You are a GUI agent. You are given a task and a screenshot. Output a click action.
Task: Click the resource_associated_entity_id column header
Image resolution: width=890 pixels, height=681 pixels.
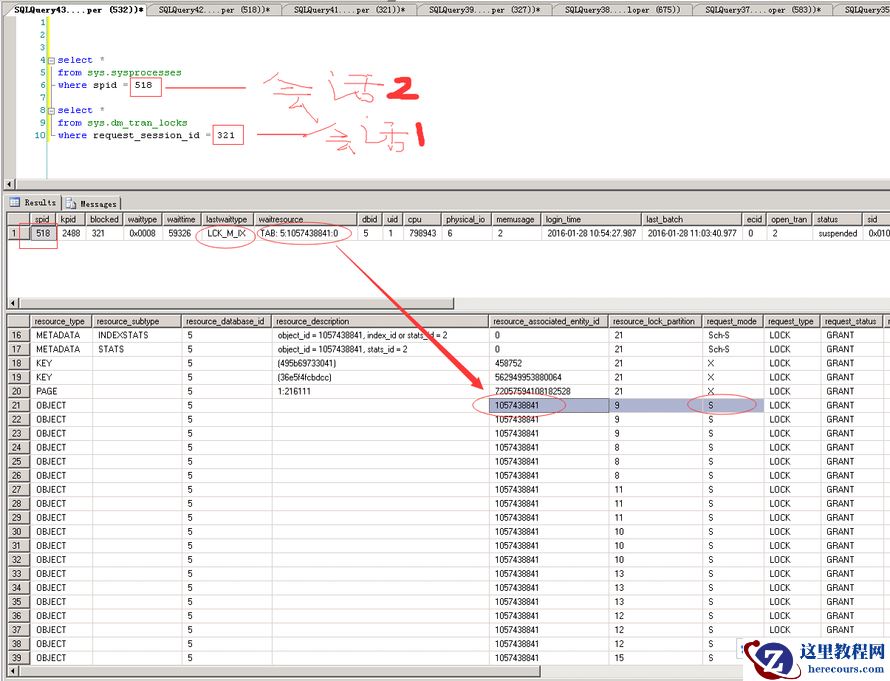coord(547,321)
